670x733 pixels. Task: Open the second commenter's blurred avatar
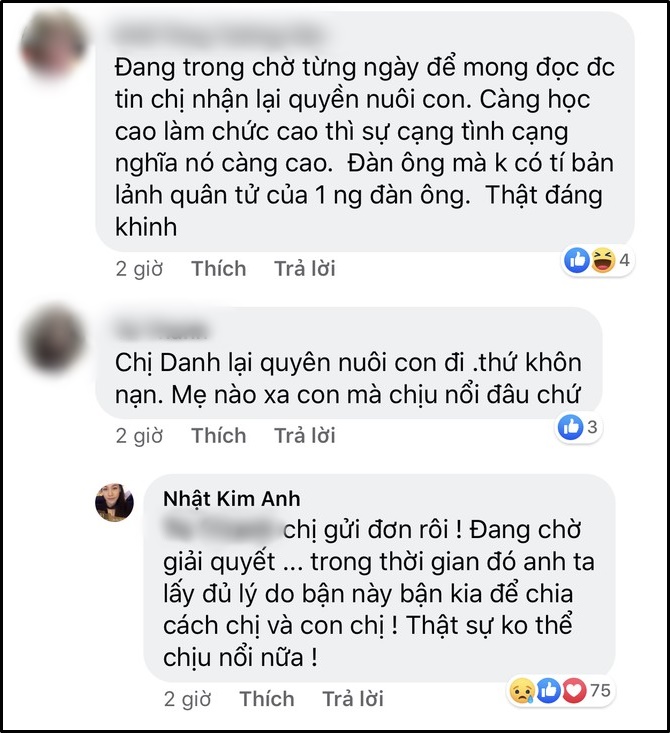[x=53, y=340]
